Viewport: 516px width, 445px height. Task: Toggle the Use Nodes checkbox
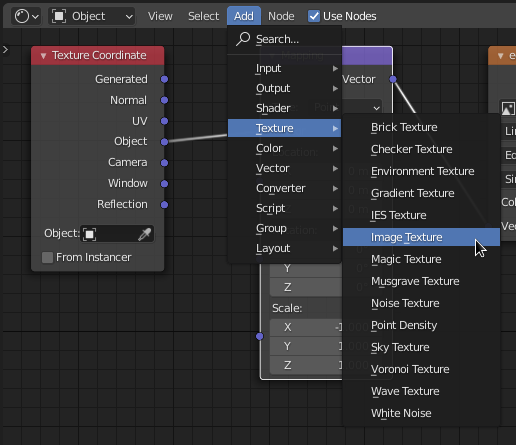[x=314, y=16]
